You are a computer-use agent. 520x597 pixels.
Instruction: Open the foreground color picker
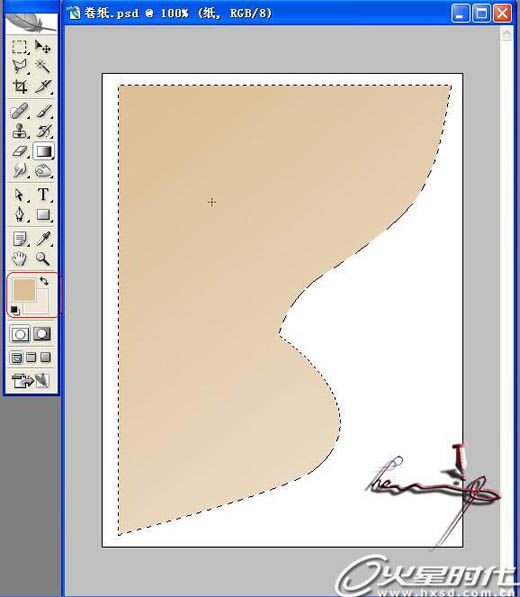(x=24, y=289)
